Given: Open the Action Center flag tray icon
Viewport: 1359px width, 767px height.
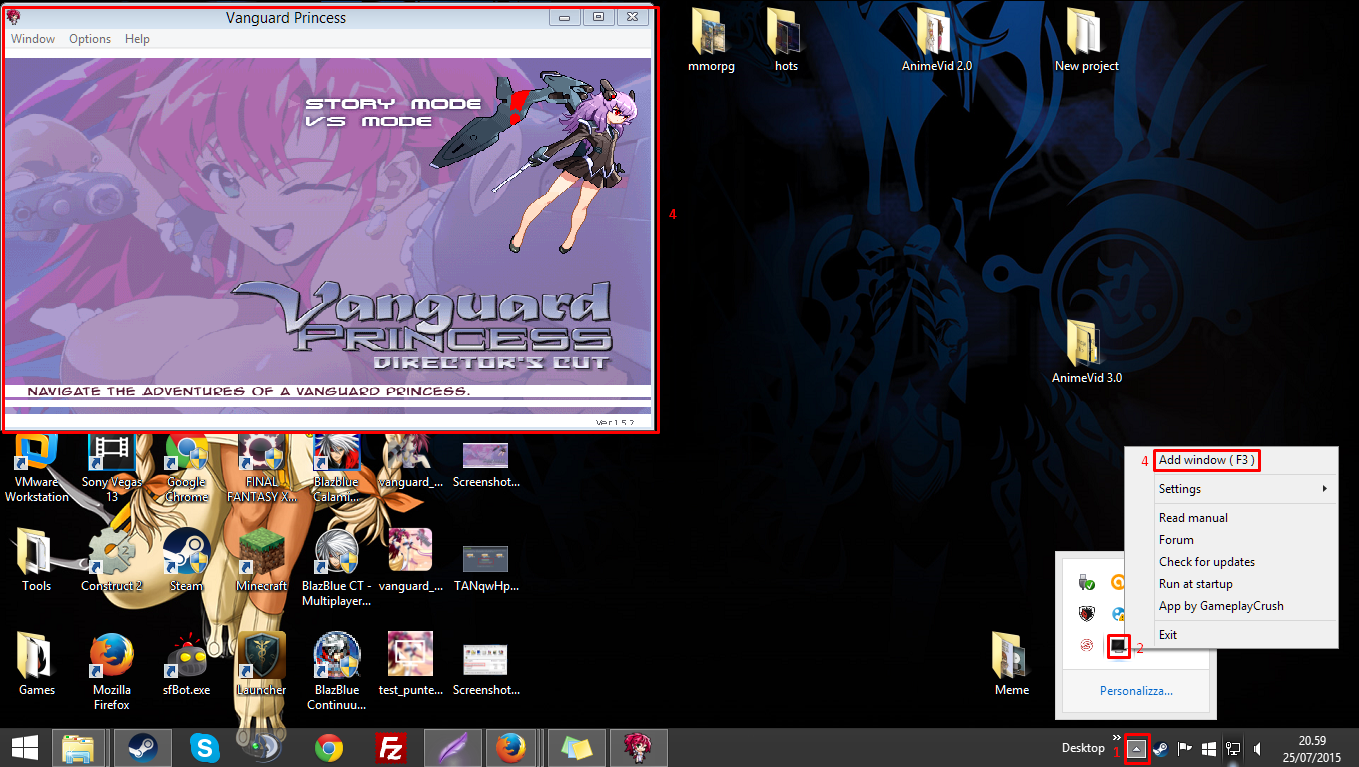Looking at the screenshot, I should coord(1184,748).
